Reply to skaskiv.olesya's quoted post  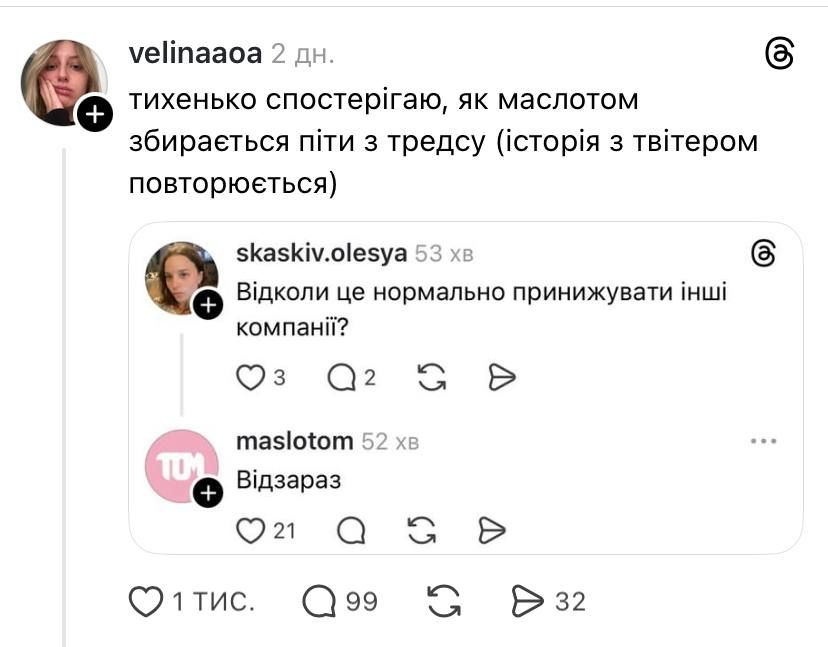342,377
